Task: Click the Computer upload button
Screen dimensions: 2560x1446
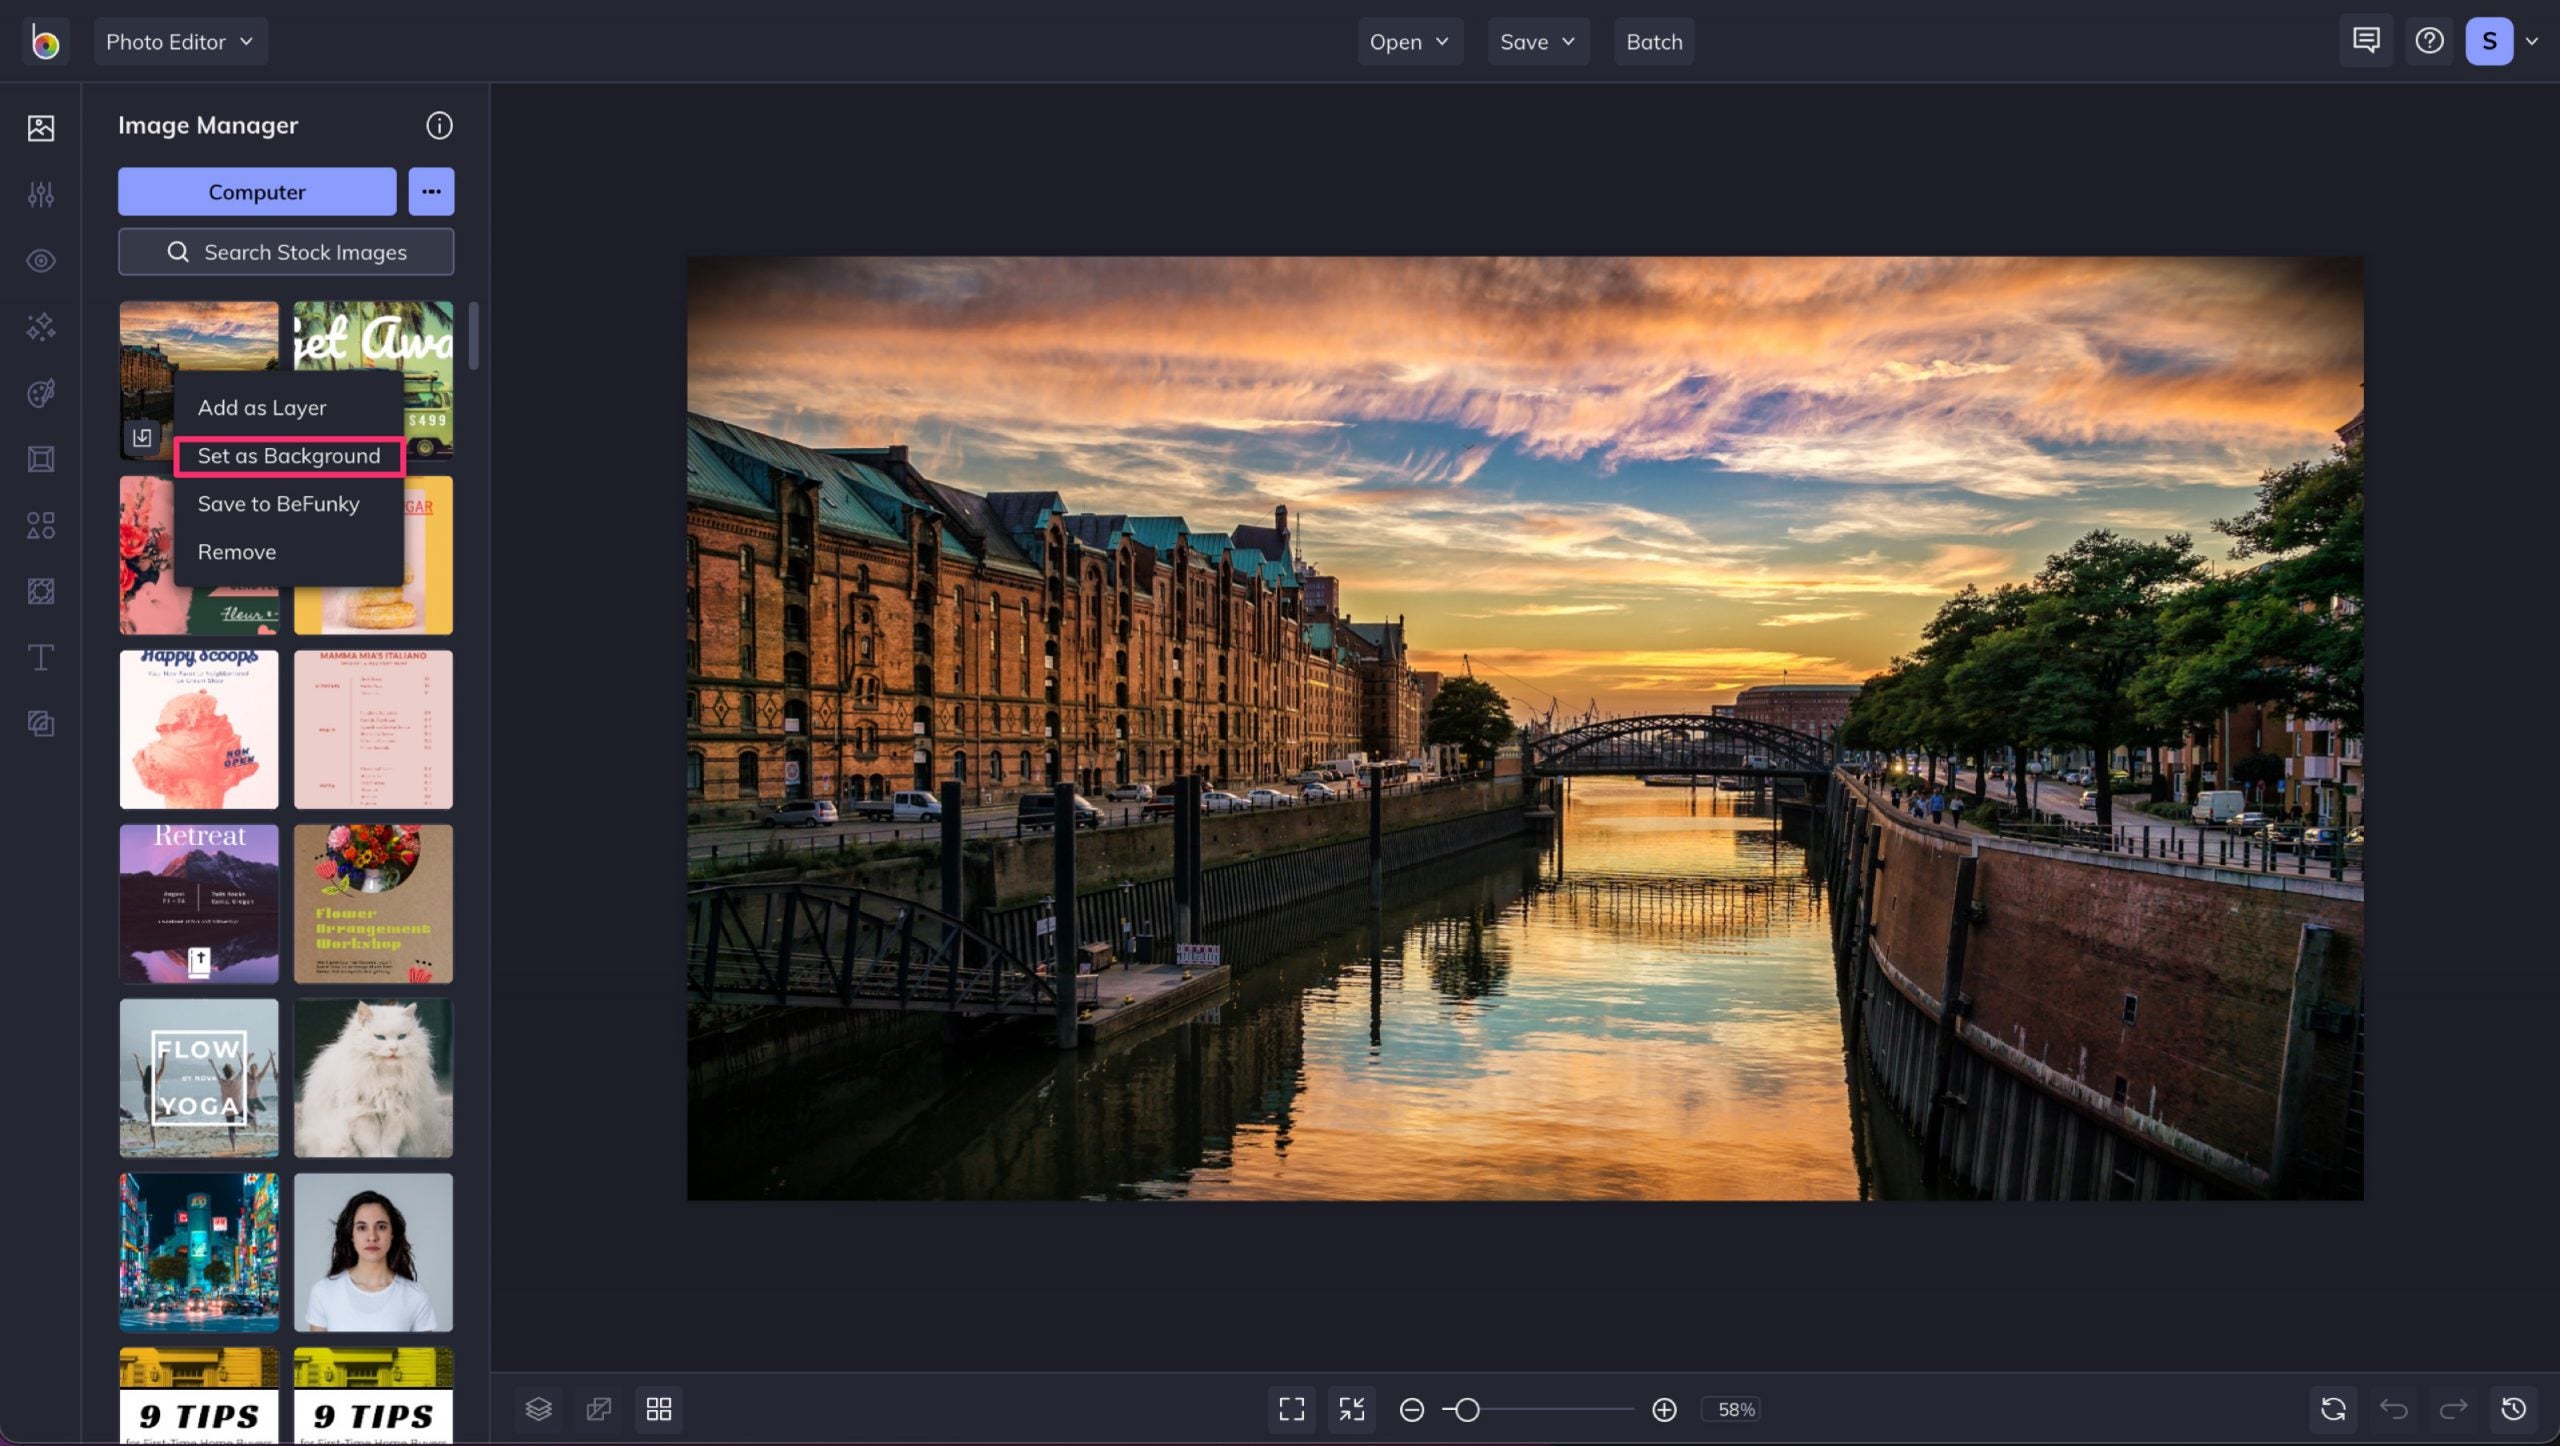Action: click(256, 191)
